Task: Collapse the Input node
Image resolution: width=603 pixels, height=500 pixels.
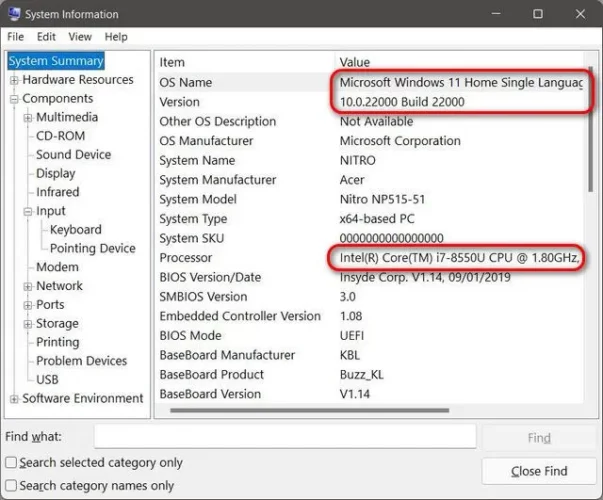Action: click(x=28, y=212)
